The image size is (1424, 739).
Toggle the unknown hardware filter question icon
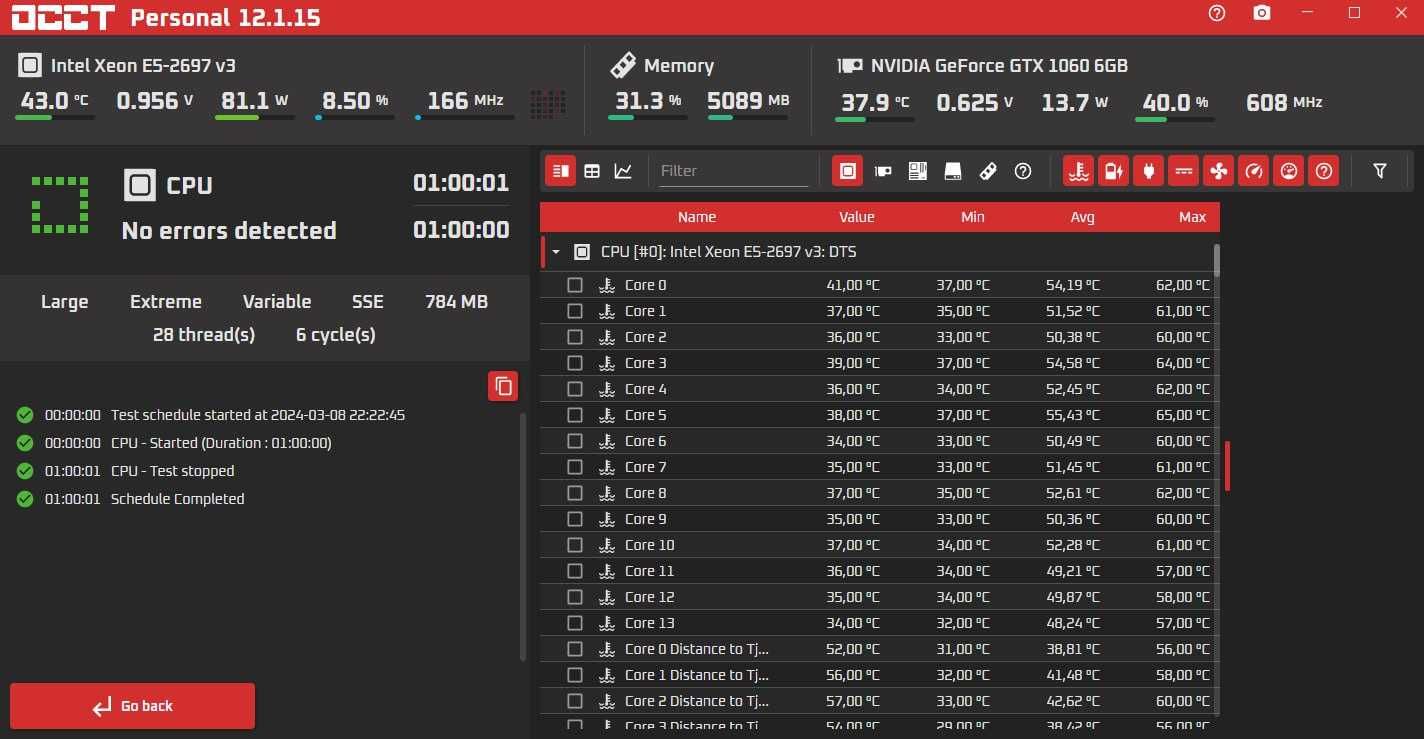point(1023,171)
